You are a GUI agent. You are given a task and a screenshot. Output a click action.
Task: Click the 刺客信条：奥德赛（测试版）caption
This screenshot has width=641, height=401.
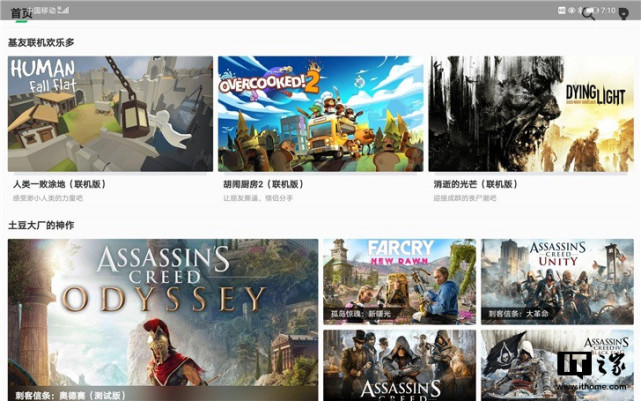click(x=70, y=395)
